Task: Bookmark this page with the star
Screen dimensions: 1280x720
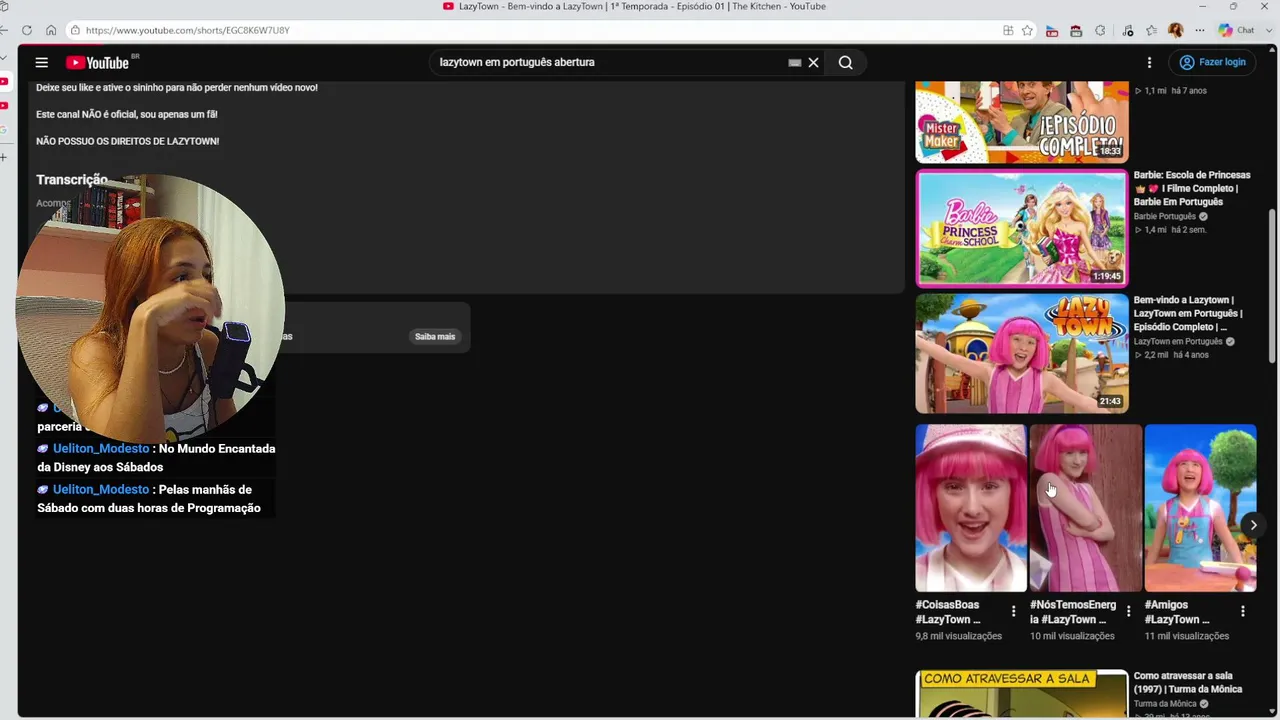Action: (x=1027, y=30)
